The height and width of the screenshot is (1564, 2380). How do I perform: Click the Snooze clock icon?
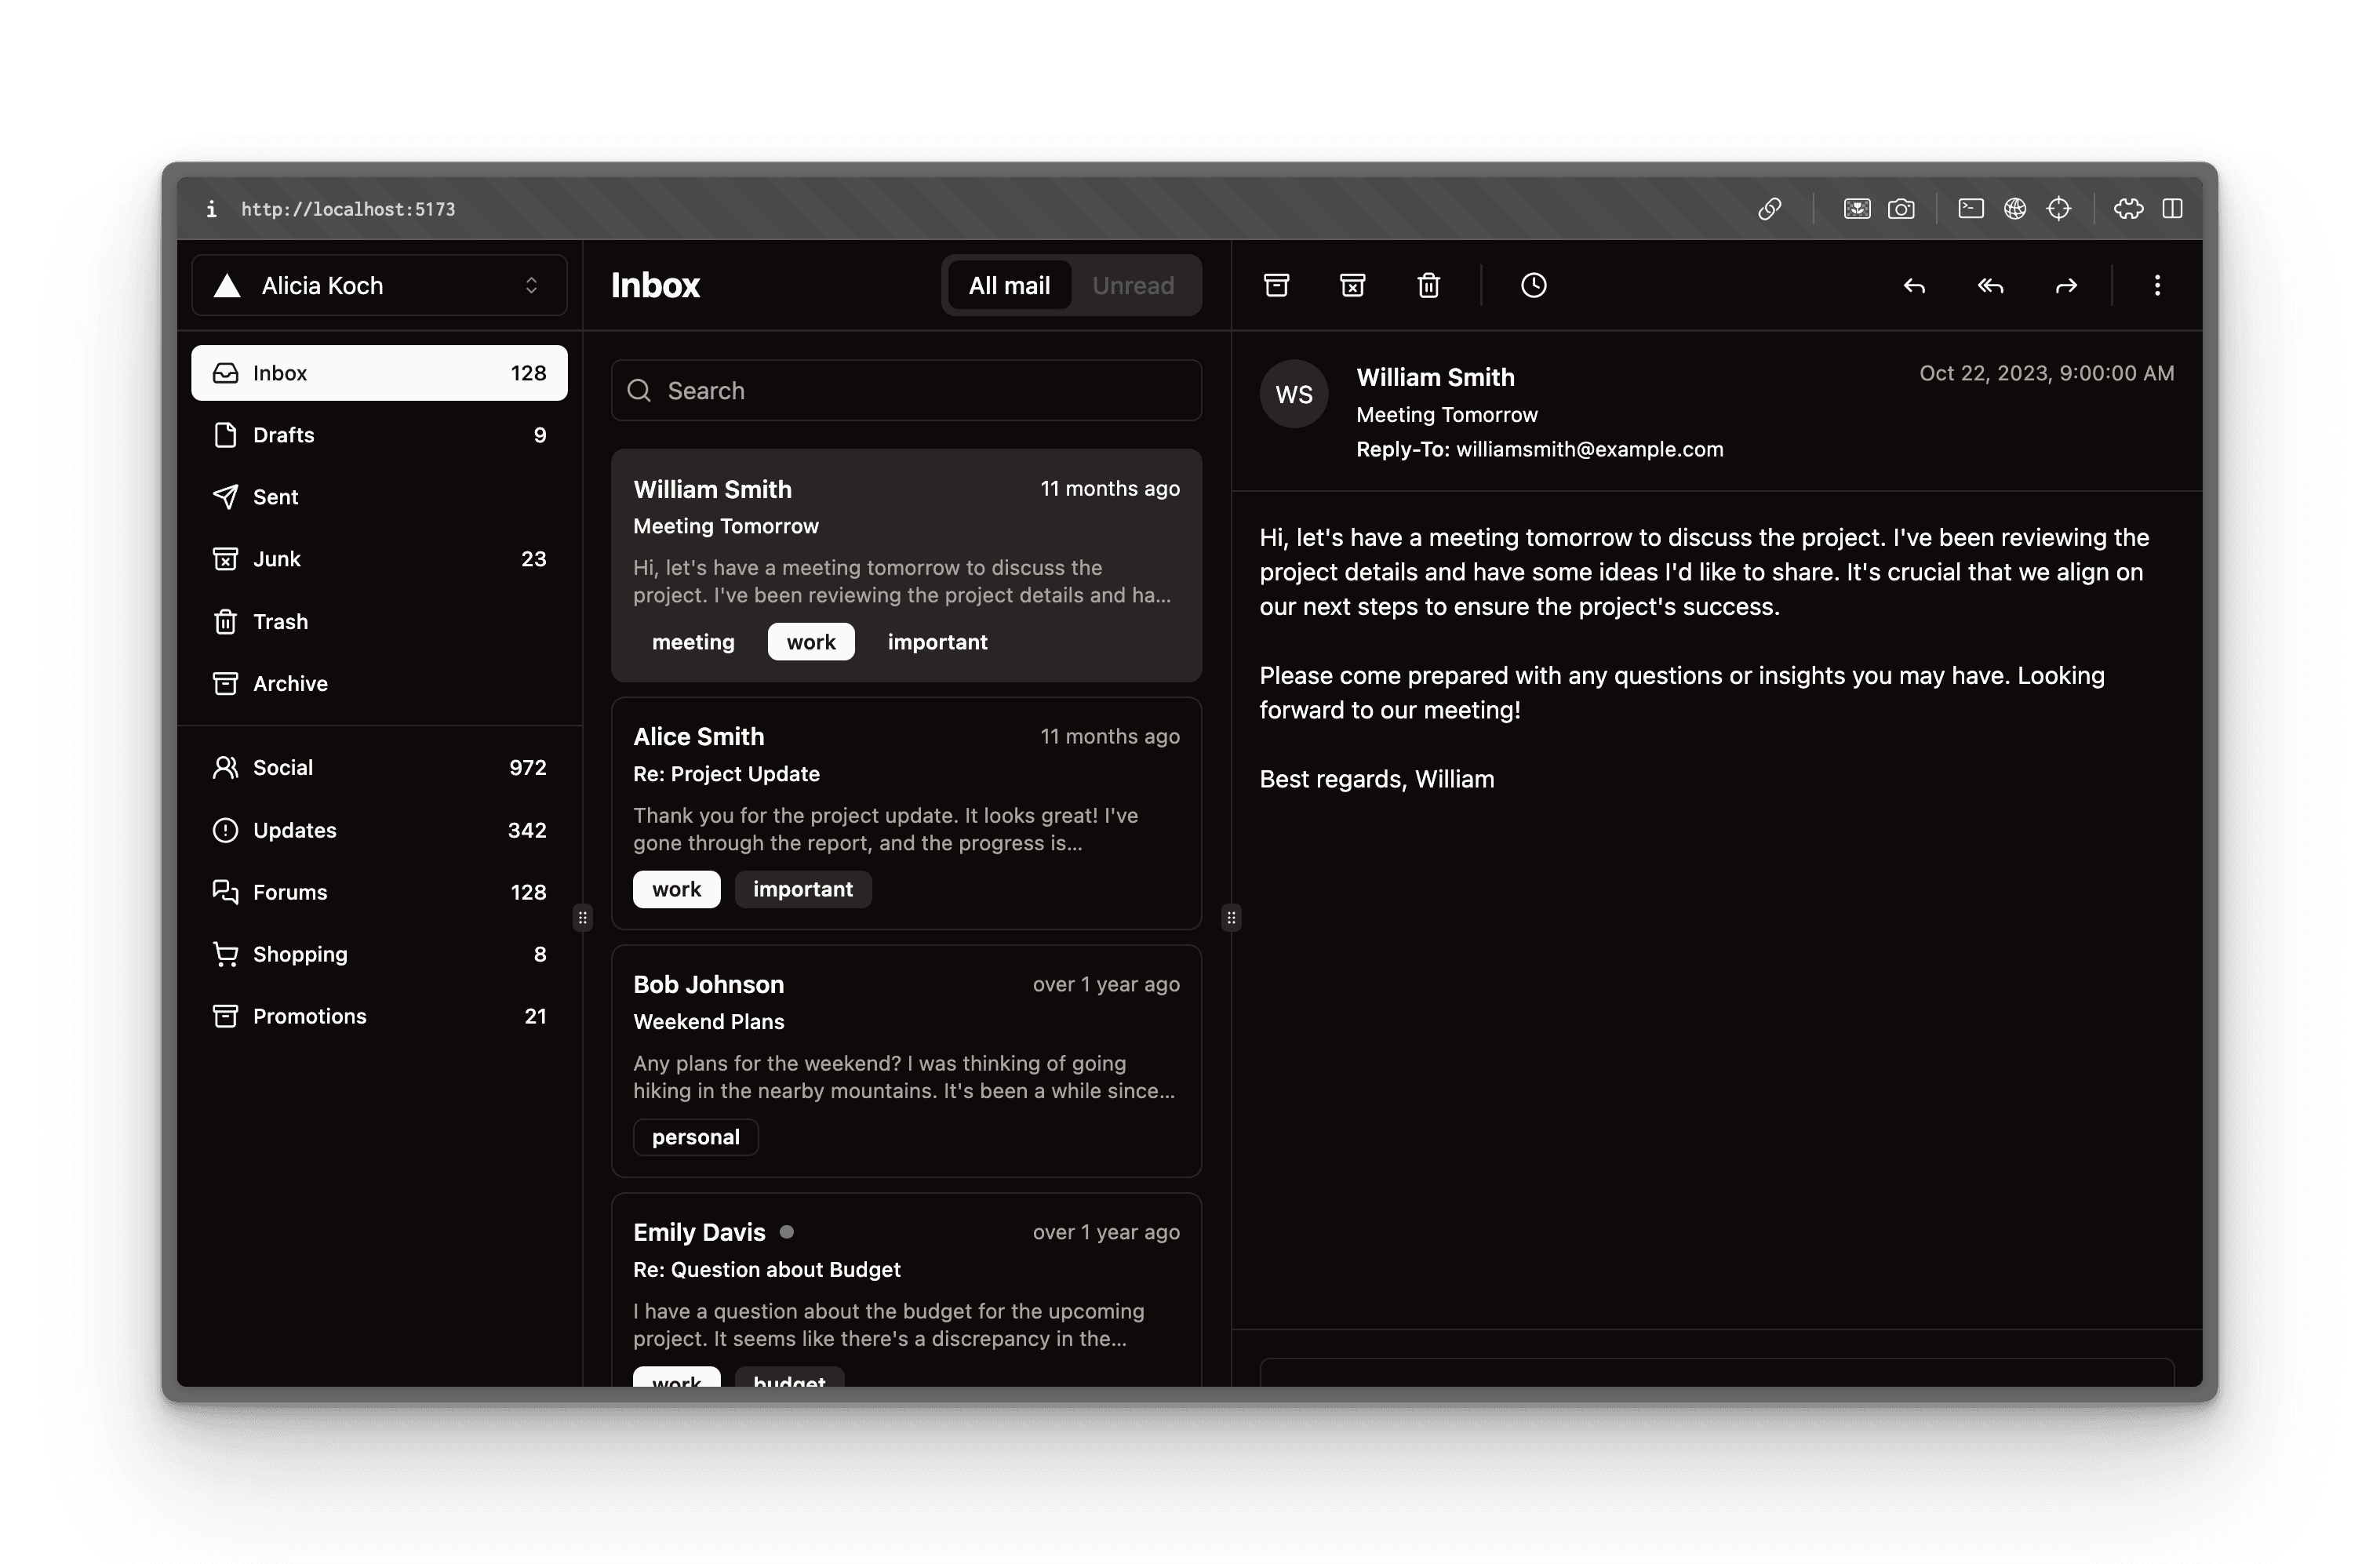tap(1533, 286)
